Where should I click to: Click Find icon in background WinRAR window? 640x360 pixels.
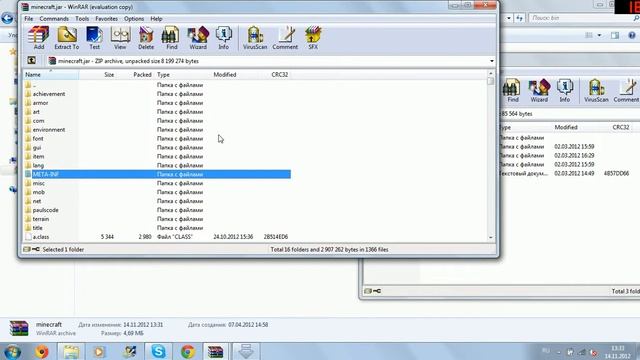coord(513,90)
